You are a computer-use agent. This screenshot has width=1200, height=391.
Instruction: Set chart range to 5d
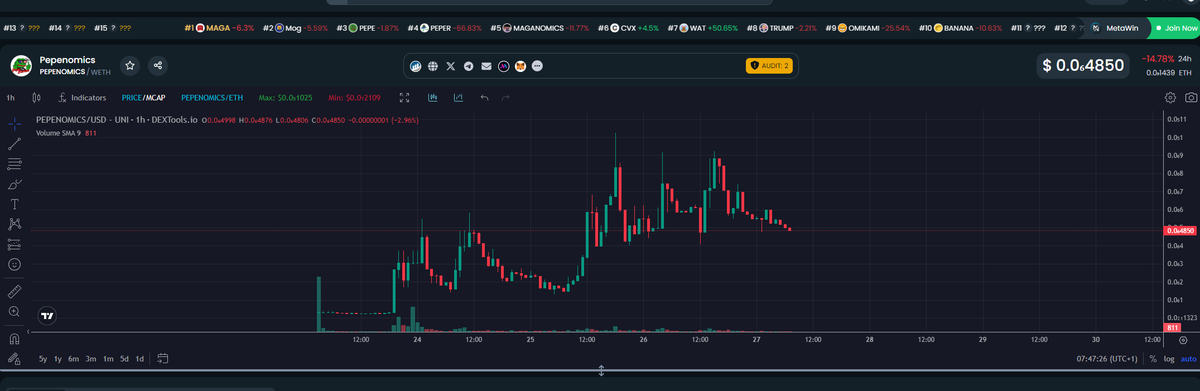[124, 358]
